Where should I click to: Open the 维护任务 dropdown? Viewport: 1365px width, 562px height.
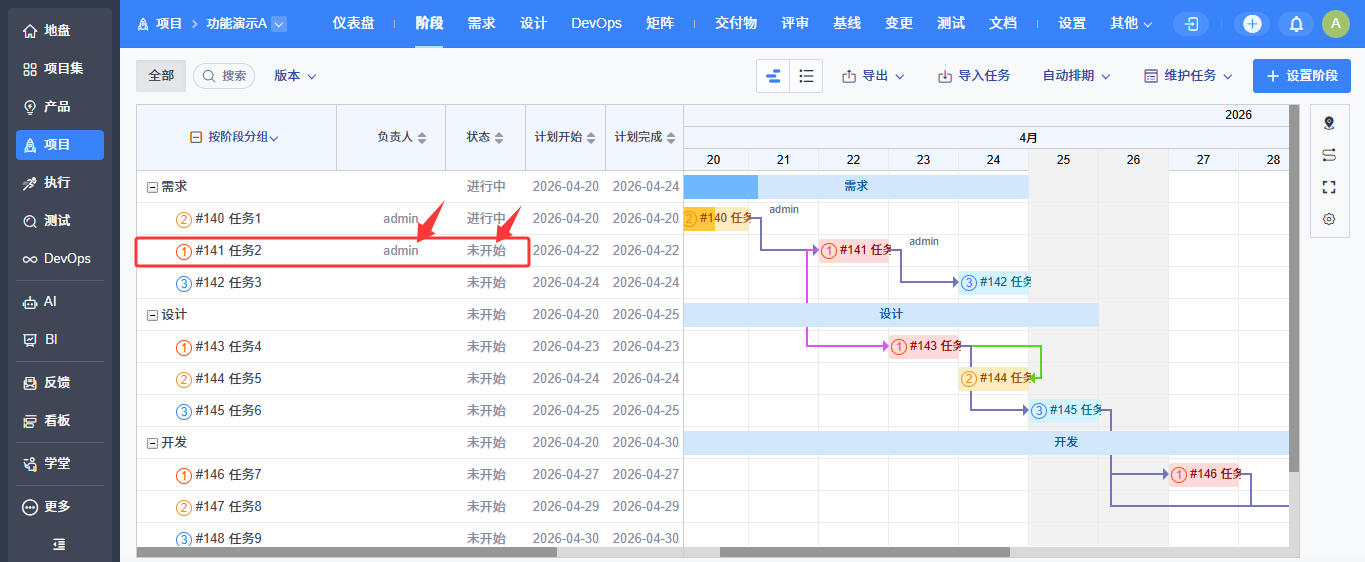[x=1188, y=76]
